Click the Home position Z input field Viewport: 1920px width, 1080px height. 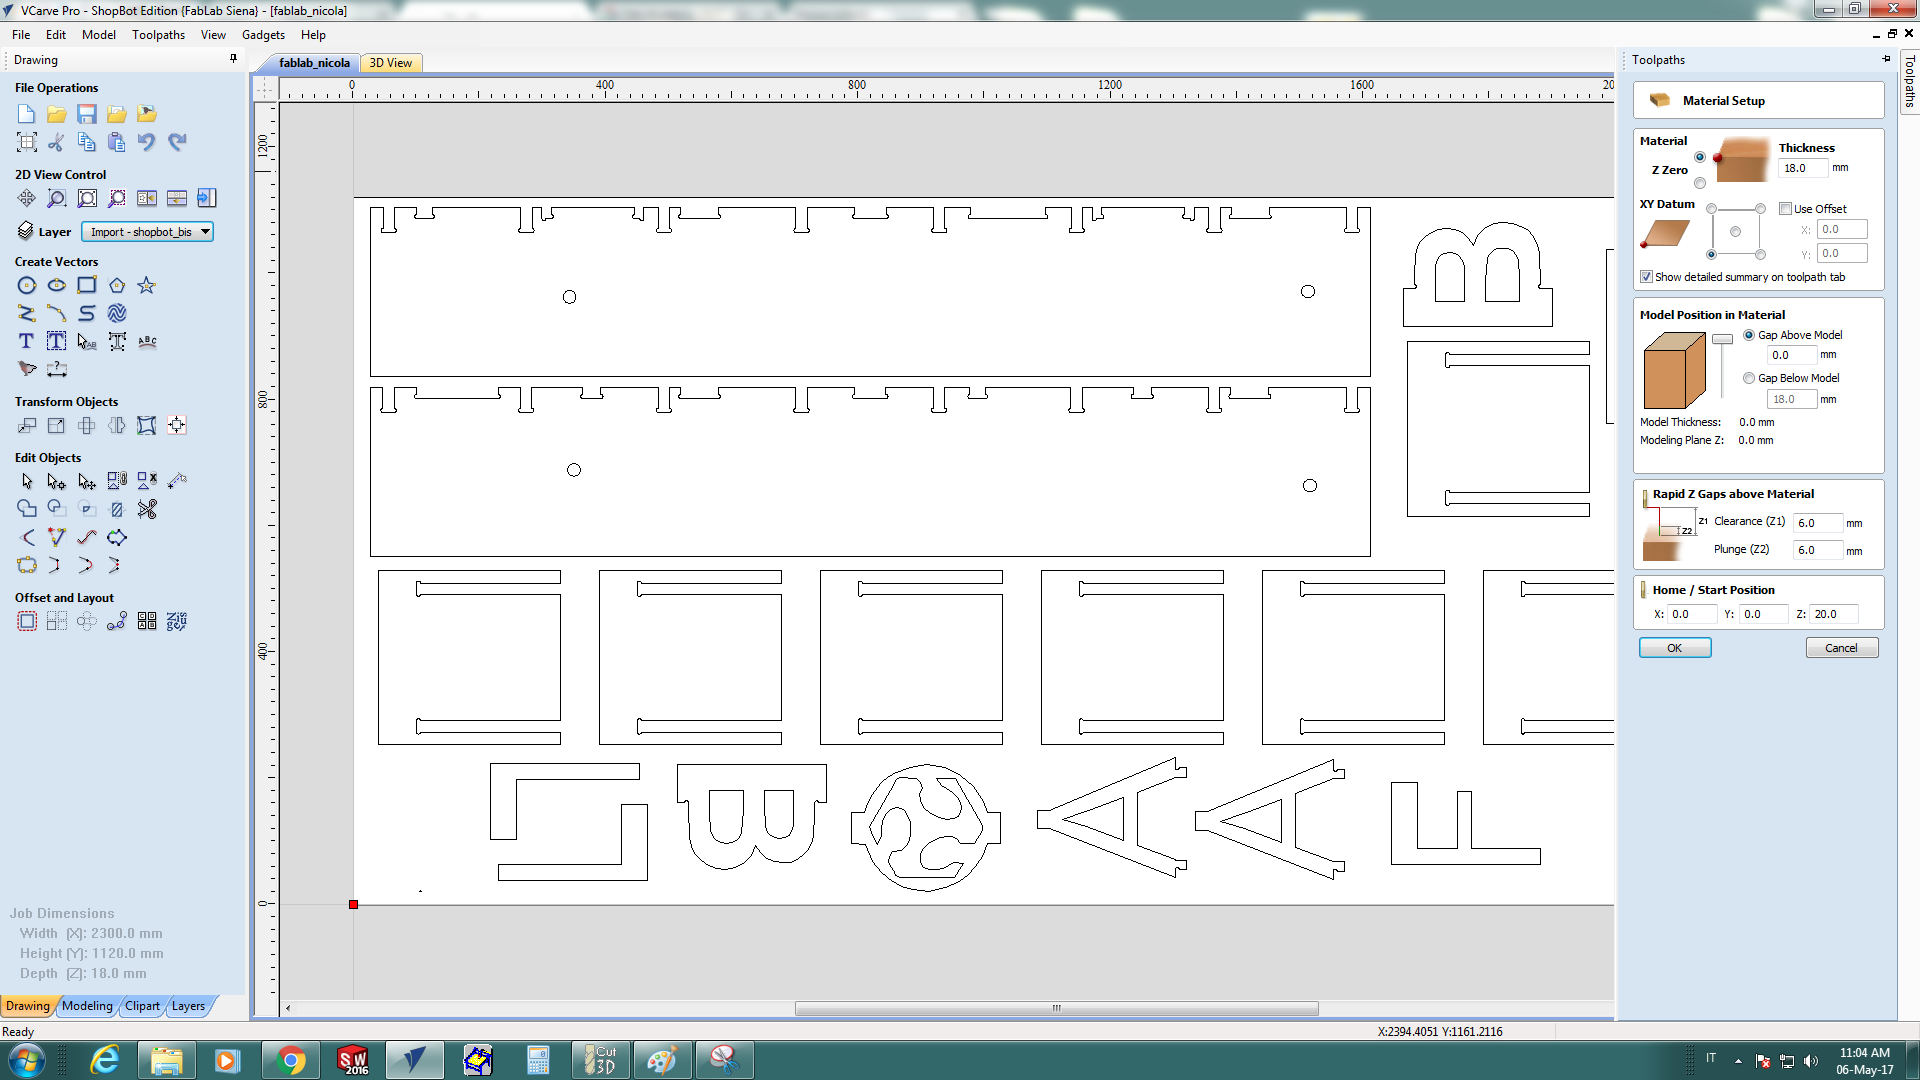pyautogui.click(x=1834, y=614)
